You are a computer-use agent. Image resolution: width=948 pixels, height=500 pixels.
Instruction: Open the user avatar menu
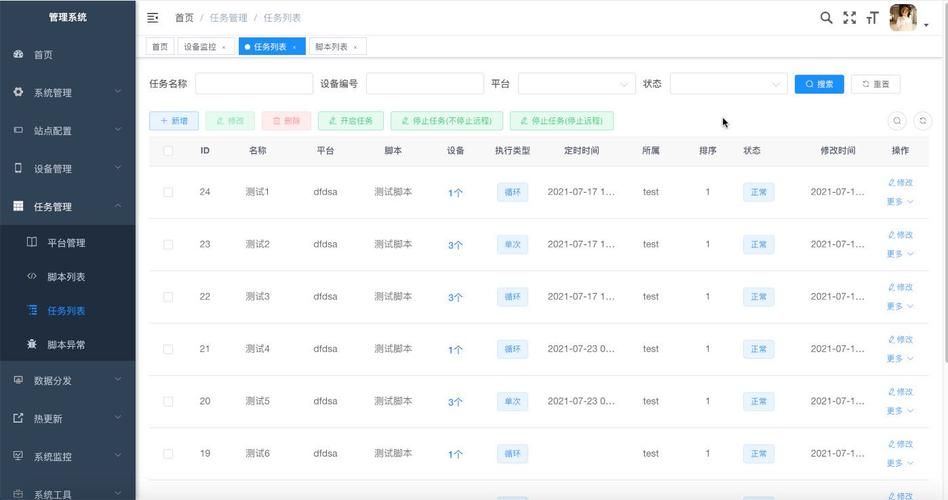coord(903,18)
